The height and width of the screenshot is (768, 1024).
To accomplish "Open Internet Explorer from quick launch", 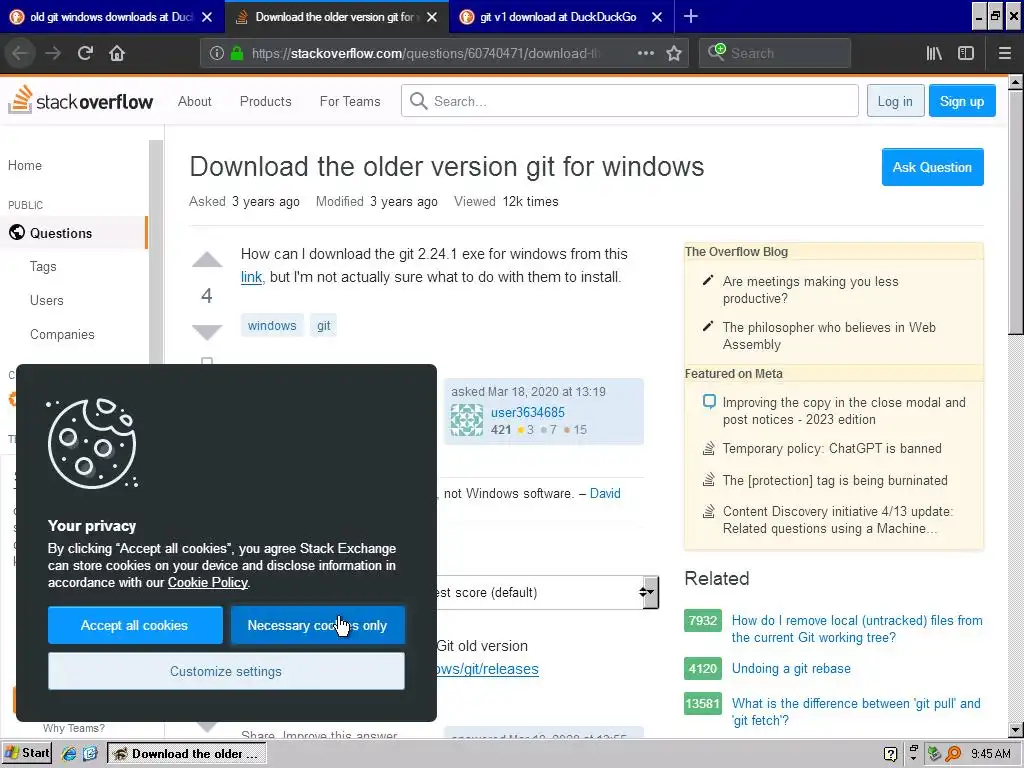I will click(69, 754).
